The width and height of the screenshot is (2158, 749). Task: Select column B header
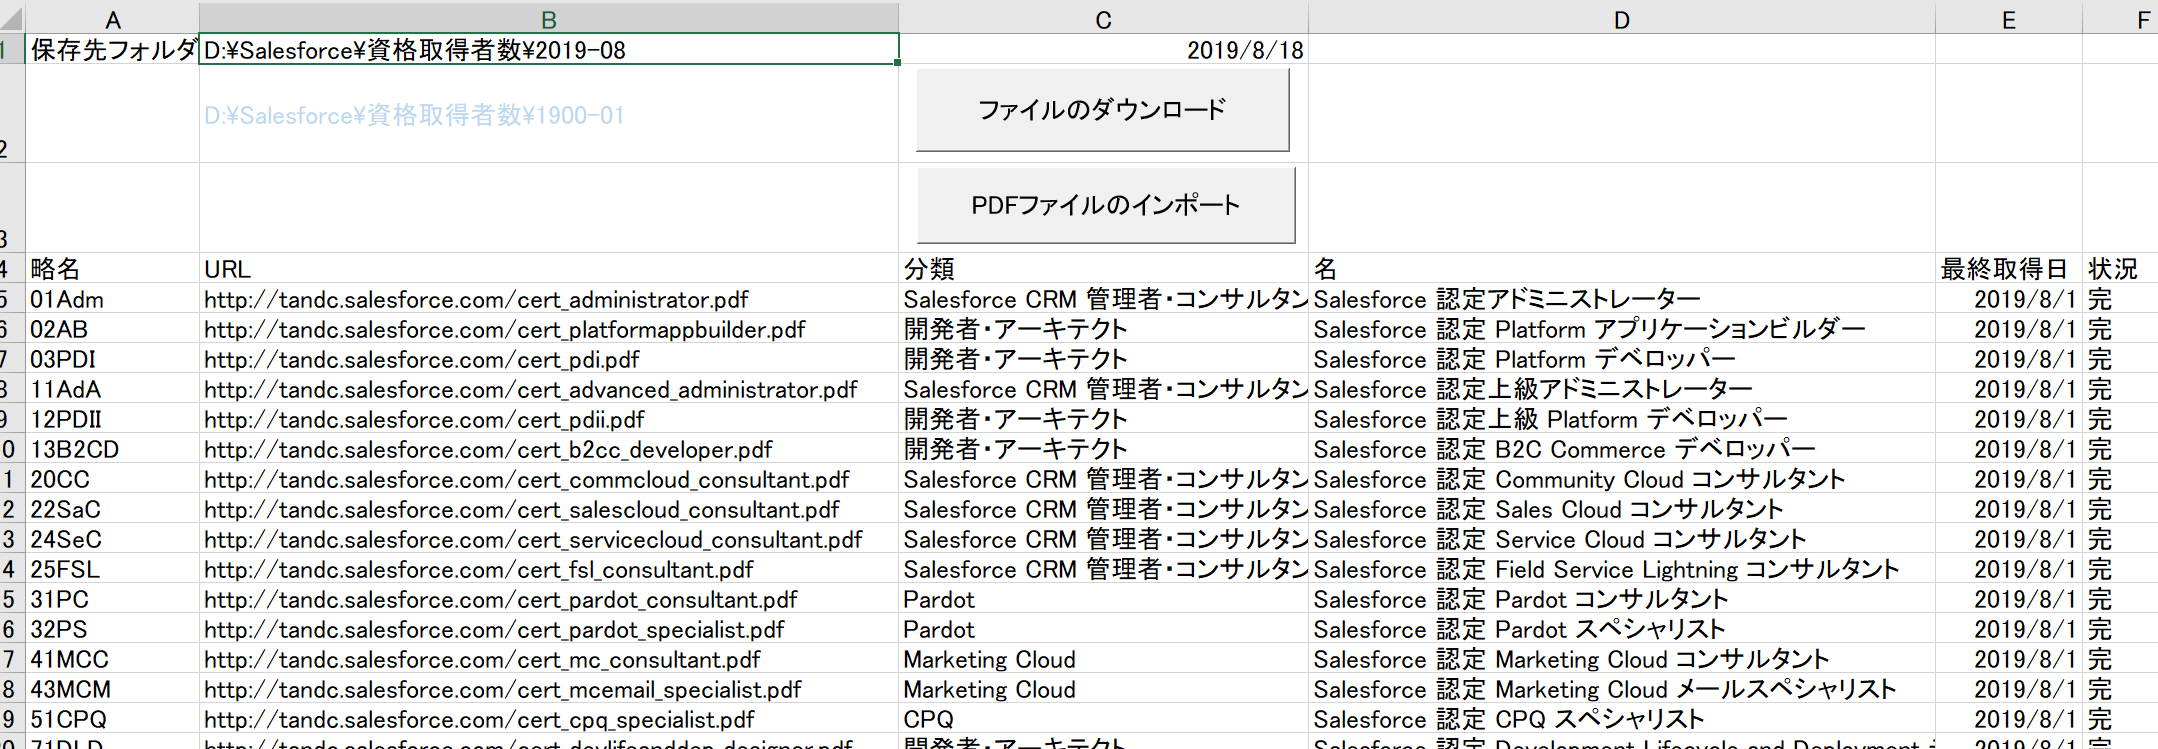(549, 19)
